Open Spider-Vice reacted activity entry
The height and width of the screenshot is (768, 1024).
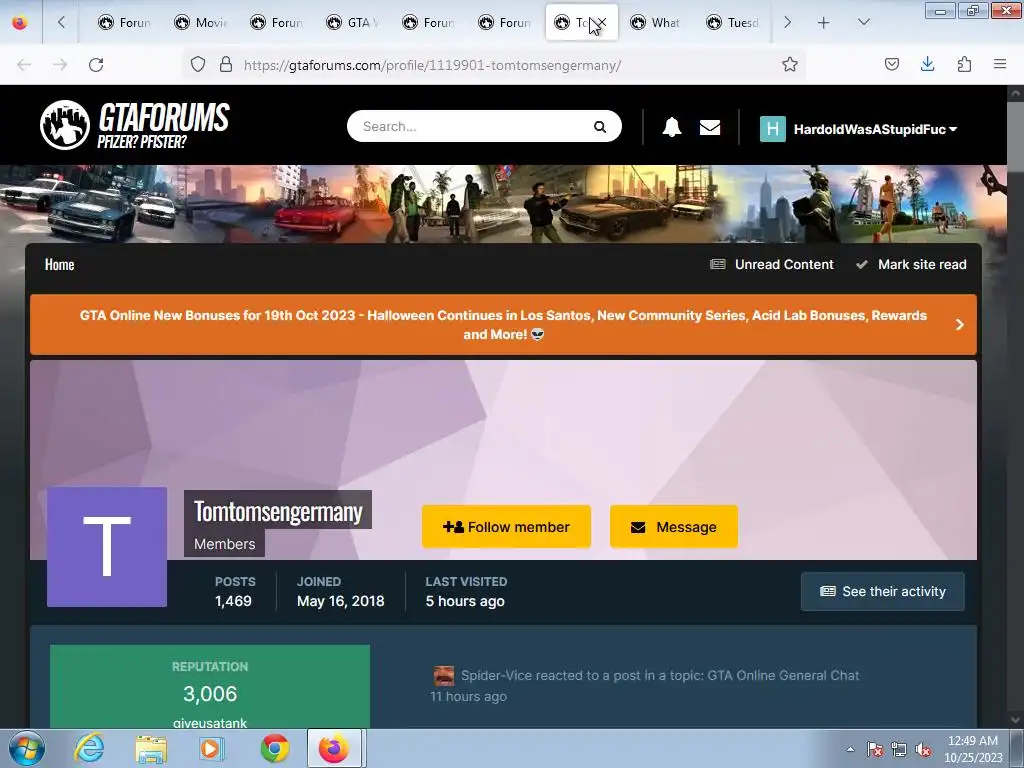pos(660,675)
